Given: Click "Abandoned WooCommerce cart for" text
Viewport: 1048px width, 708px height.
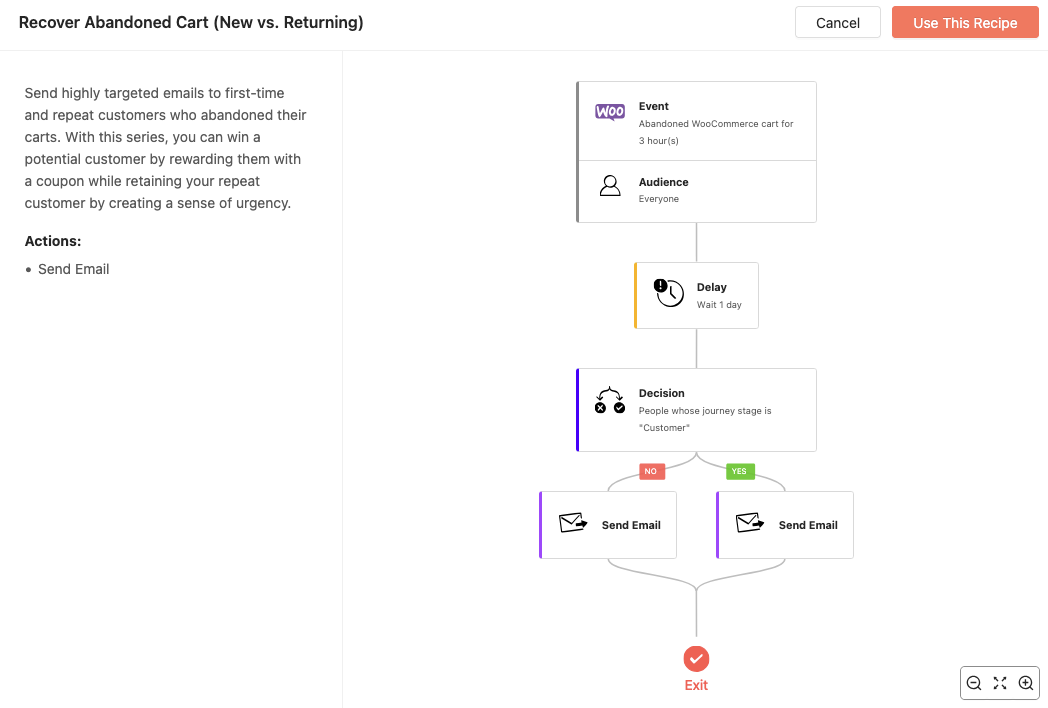Looking at the screenshot, I should [x=716, y=124].
